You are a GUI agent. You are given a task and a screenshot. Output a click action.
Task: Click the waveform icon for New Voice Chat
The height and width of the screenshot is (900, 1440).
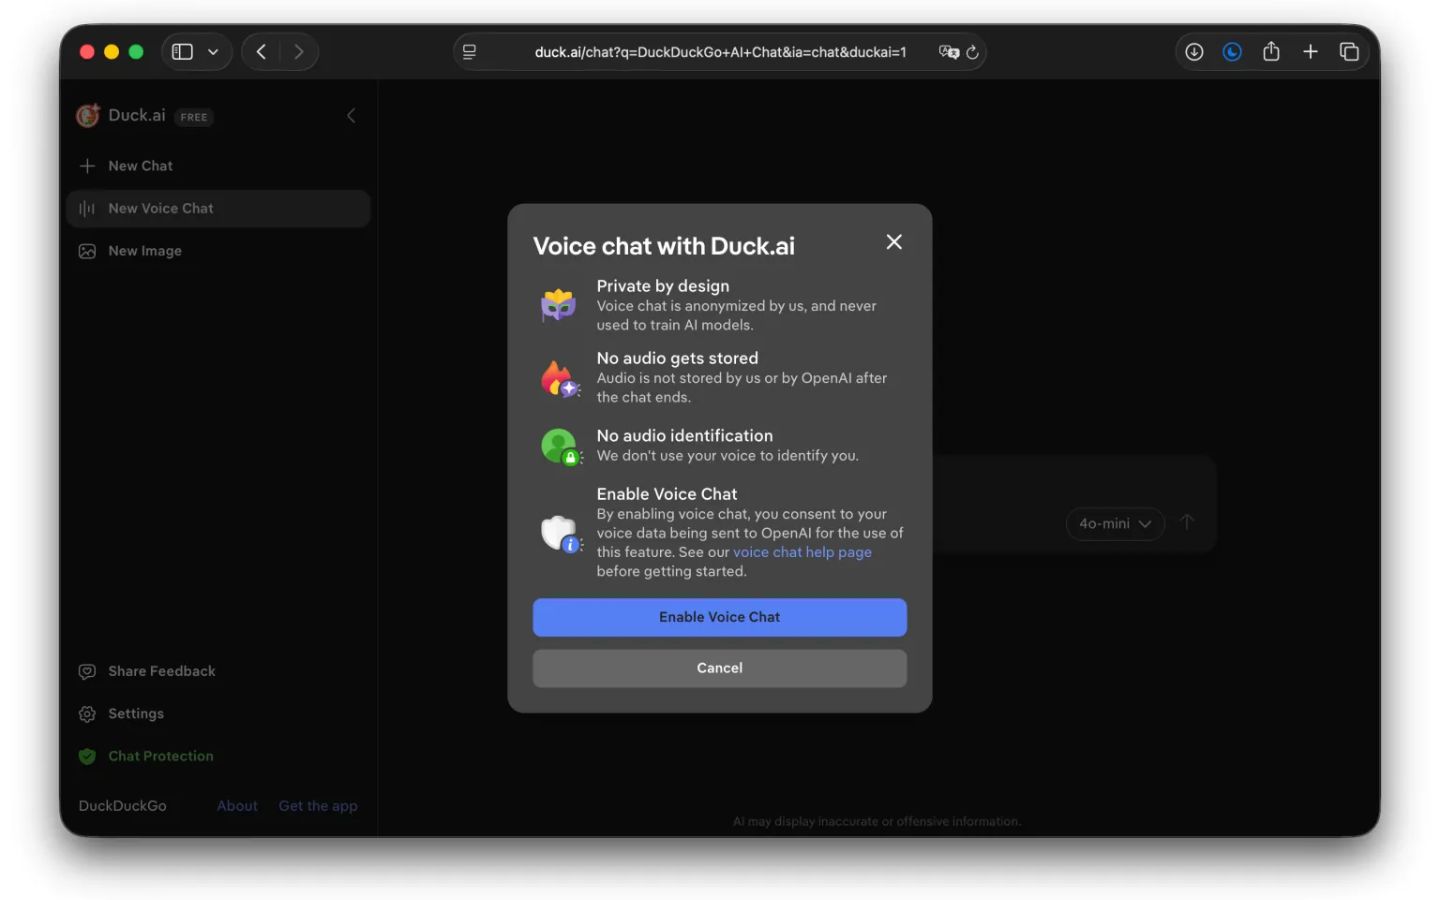pyautogui.click(x=87, y=208)
